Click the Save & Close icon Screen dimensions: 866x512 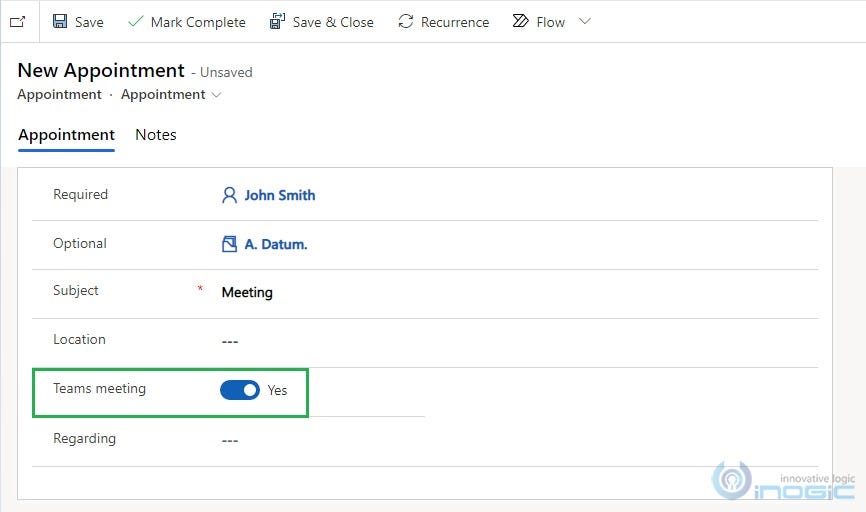tap(277, 22)
